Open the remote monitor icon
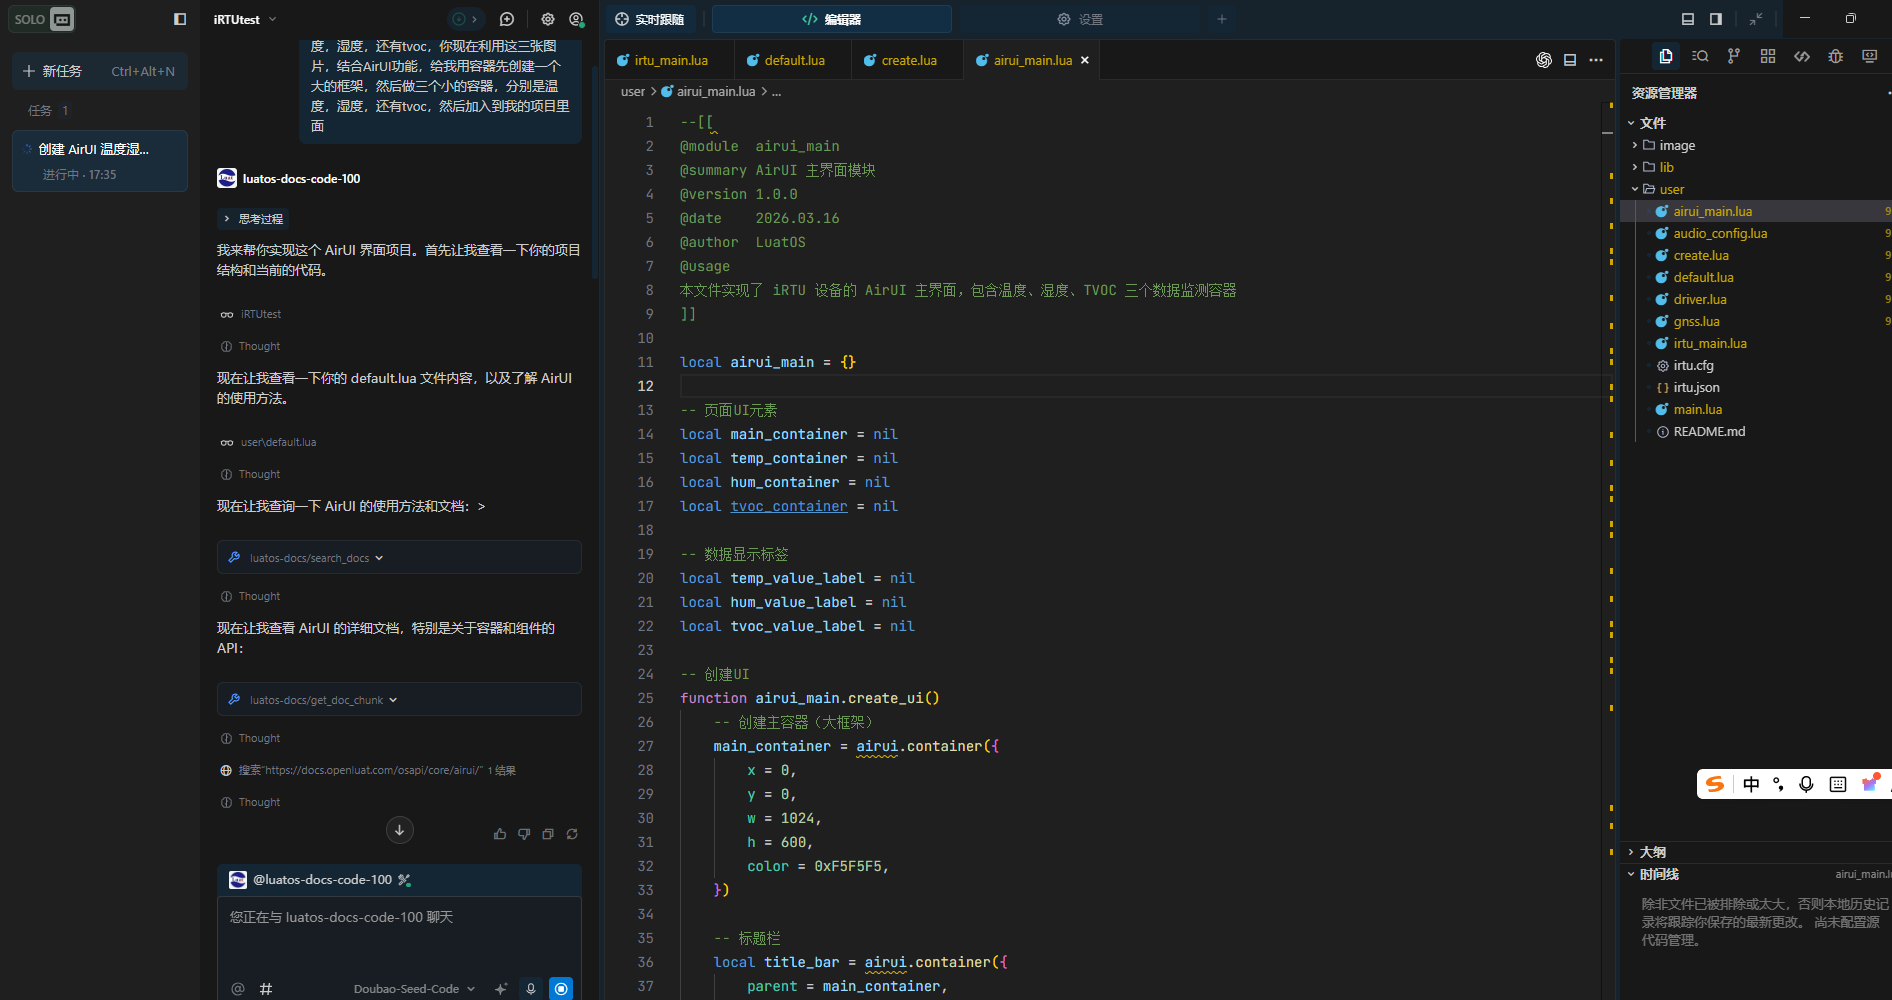This screenshot has width=1892, height=1000. click(1870, 56)
